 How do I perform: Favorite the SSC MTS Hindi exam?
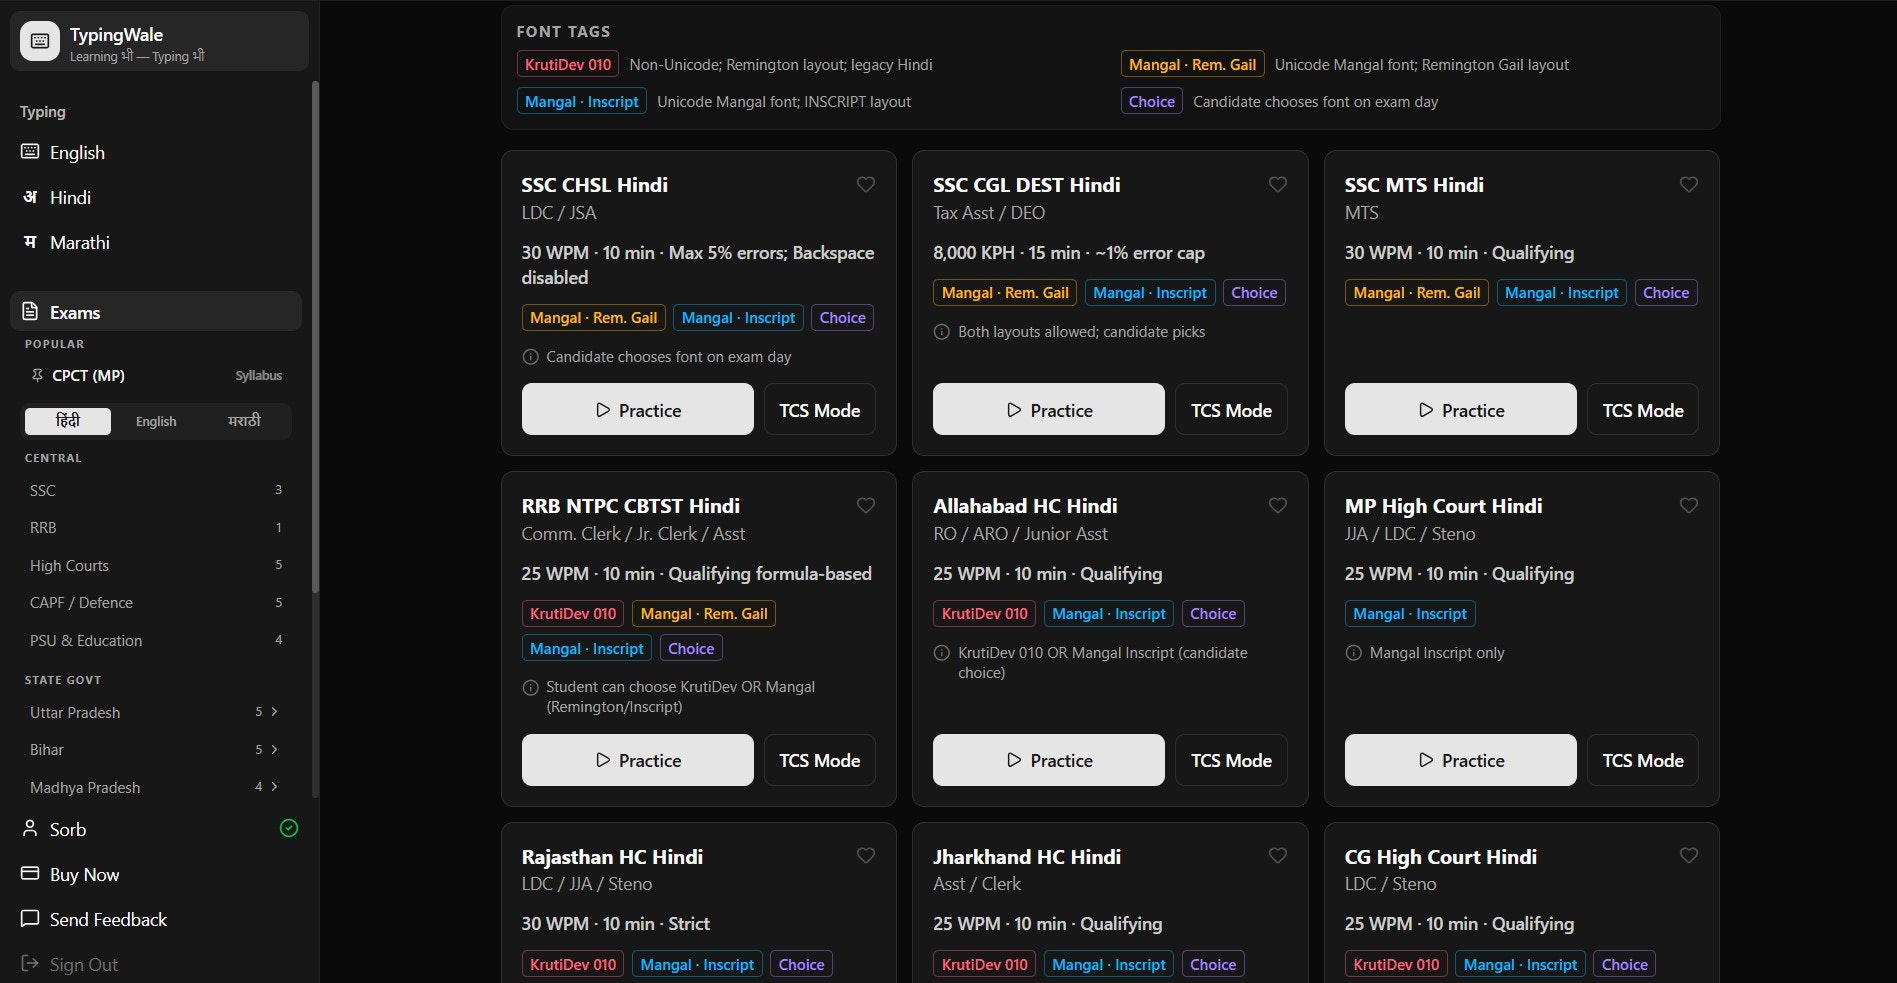(1689, 184)
